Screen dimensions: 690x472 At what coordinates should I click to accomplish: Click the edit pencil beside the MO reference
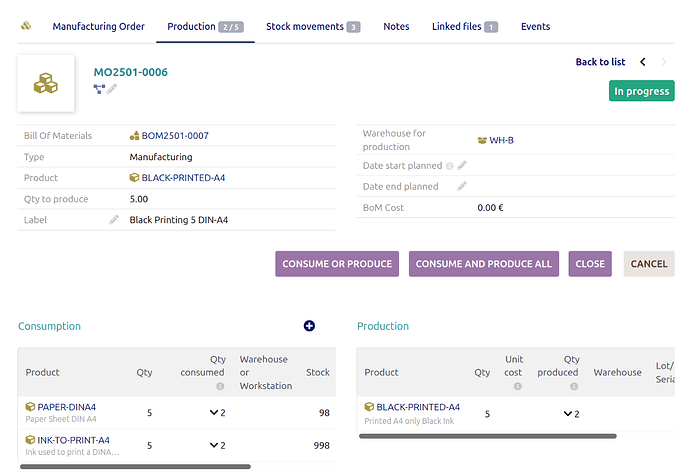[x=113, y=89]
